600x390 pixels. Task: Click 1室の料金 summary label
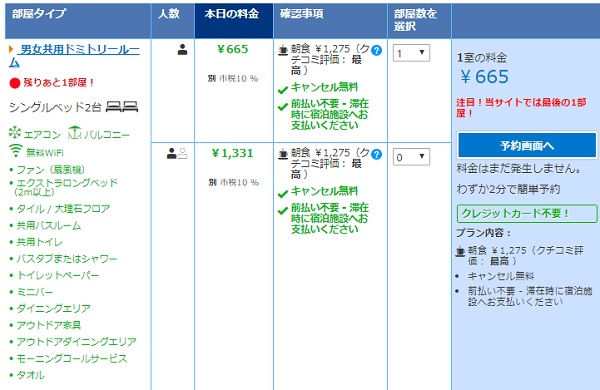pyautogui.click(x=482, y=58)
